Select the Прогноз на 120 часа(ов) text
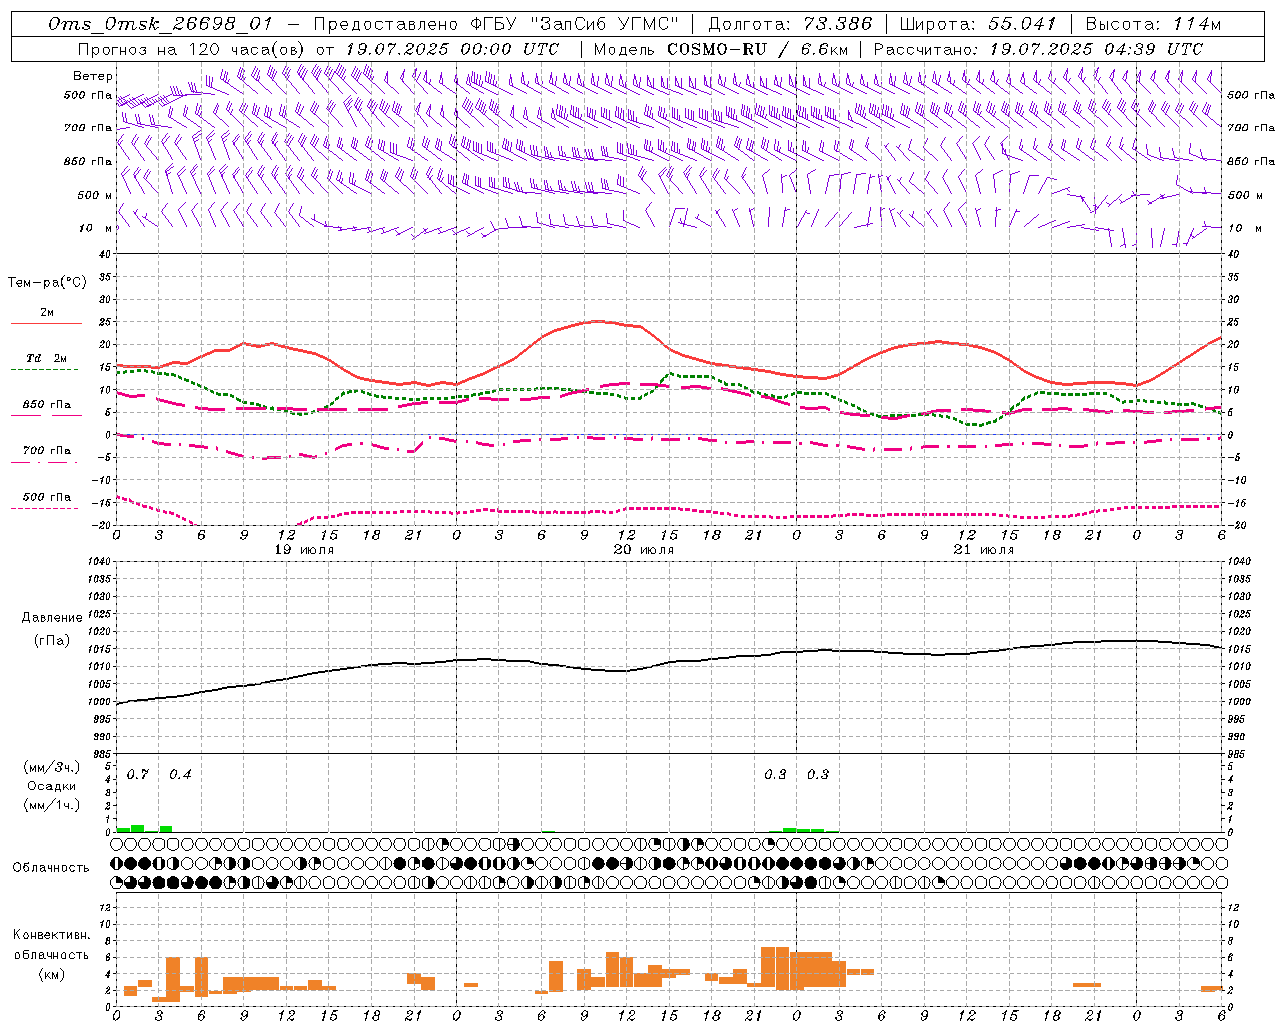 tap(193, 49)
